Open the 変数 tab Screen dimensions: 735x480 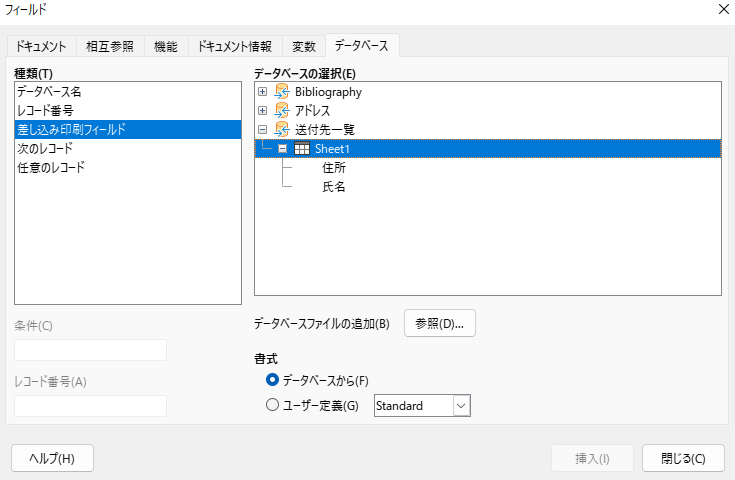click(x=304, y=47)
